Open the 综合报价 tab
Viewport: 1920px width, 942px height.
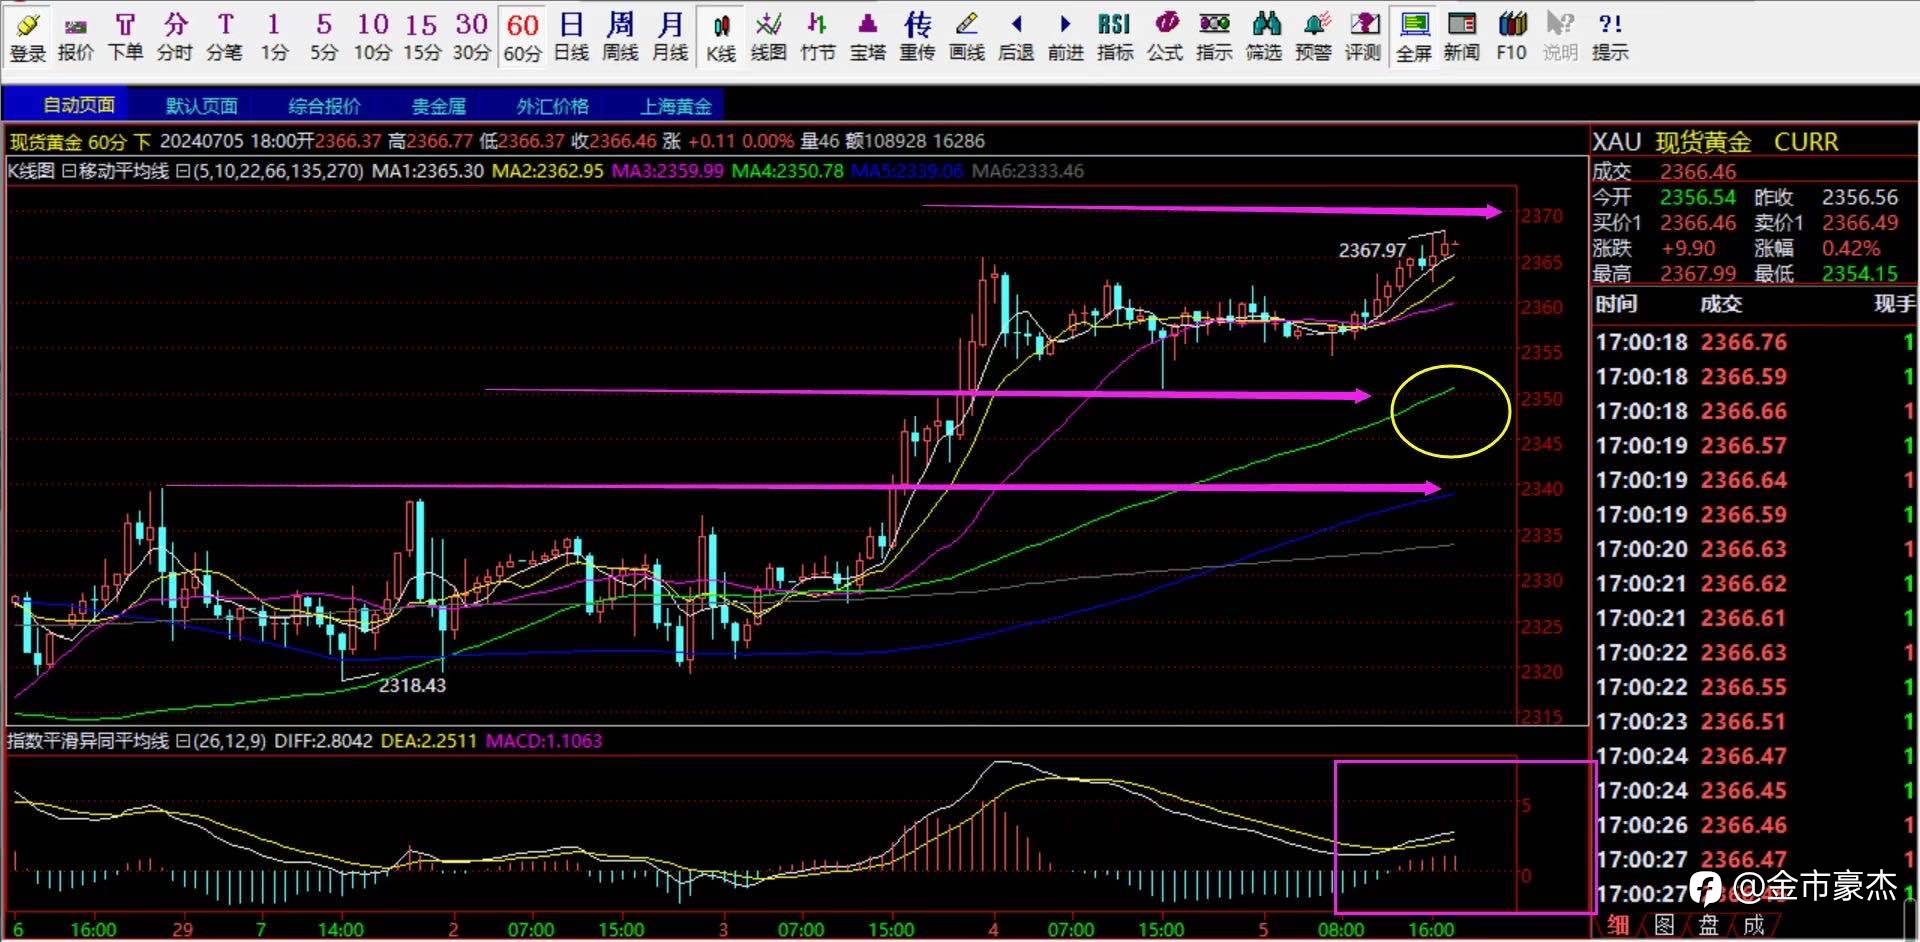pos(324,106)
